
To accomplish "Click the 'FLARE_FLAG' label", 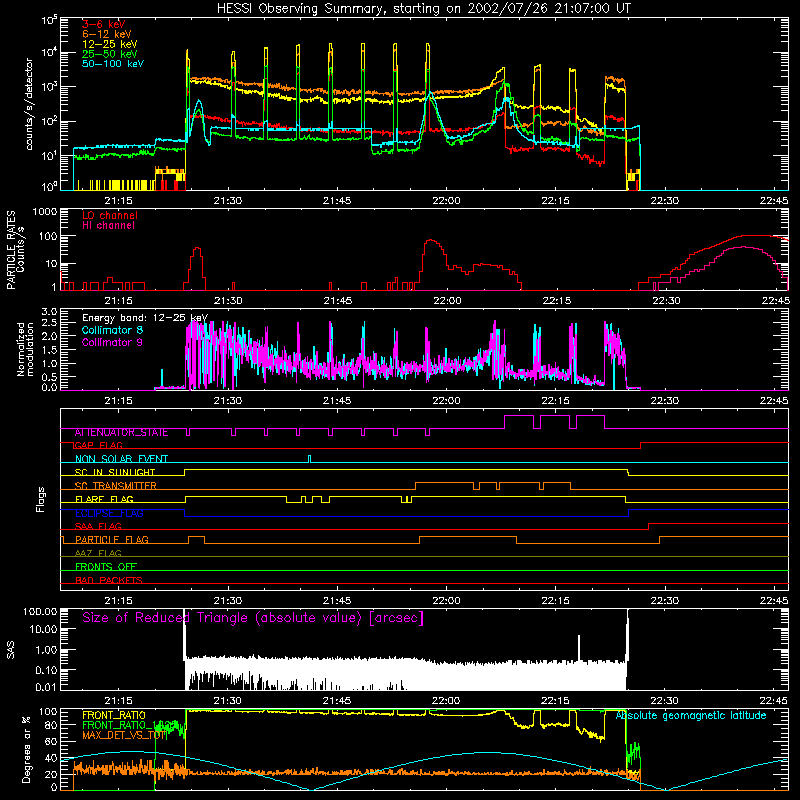I will click(x=104, y=499).
